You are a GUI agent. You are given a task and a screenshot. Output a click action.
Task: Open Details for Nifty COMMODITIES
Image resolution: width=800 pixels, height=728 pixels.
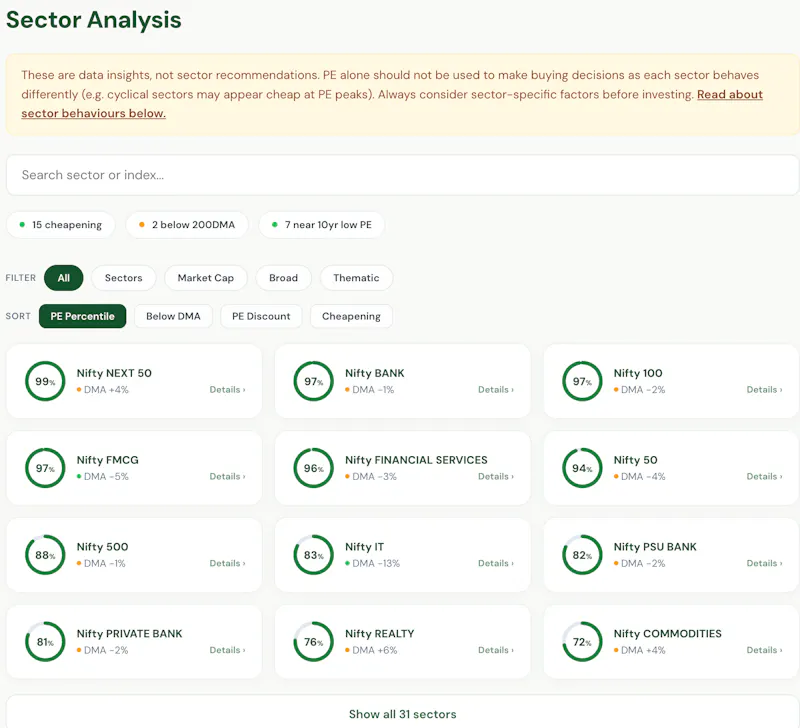click(764, 650)
